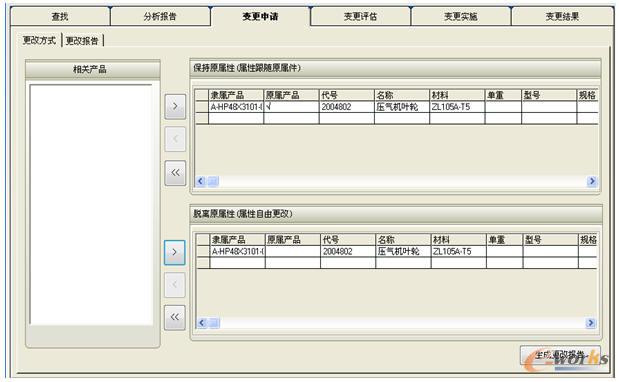Click right scroll arrow of upper table
Image resolution: width=619 pixels, height=382 pixels.
592,181
